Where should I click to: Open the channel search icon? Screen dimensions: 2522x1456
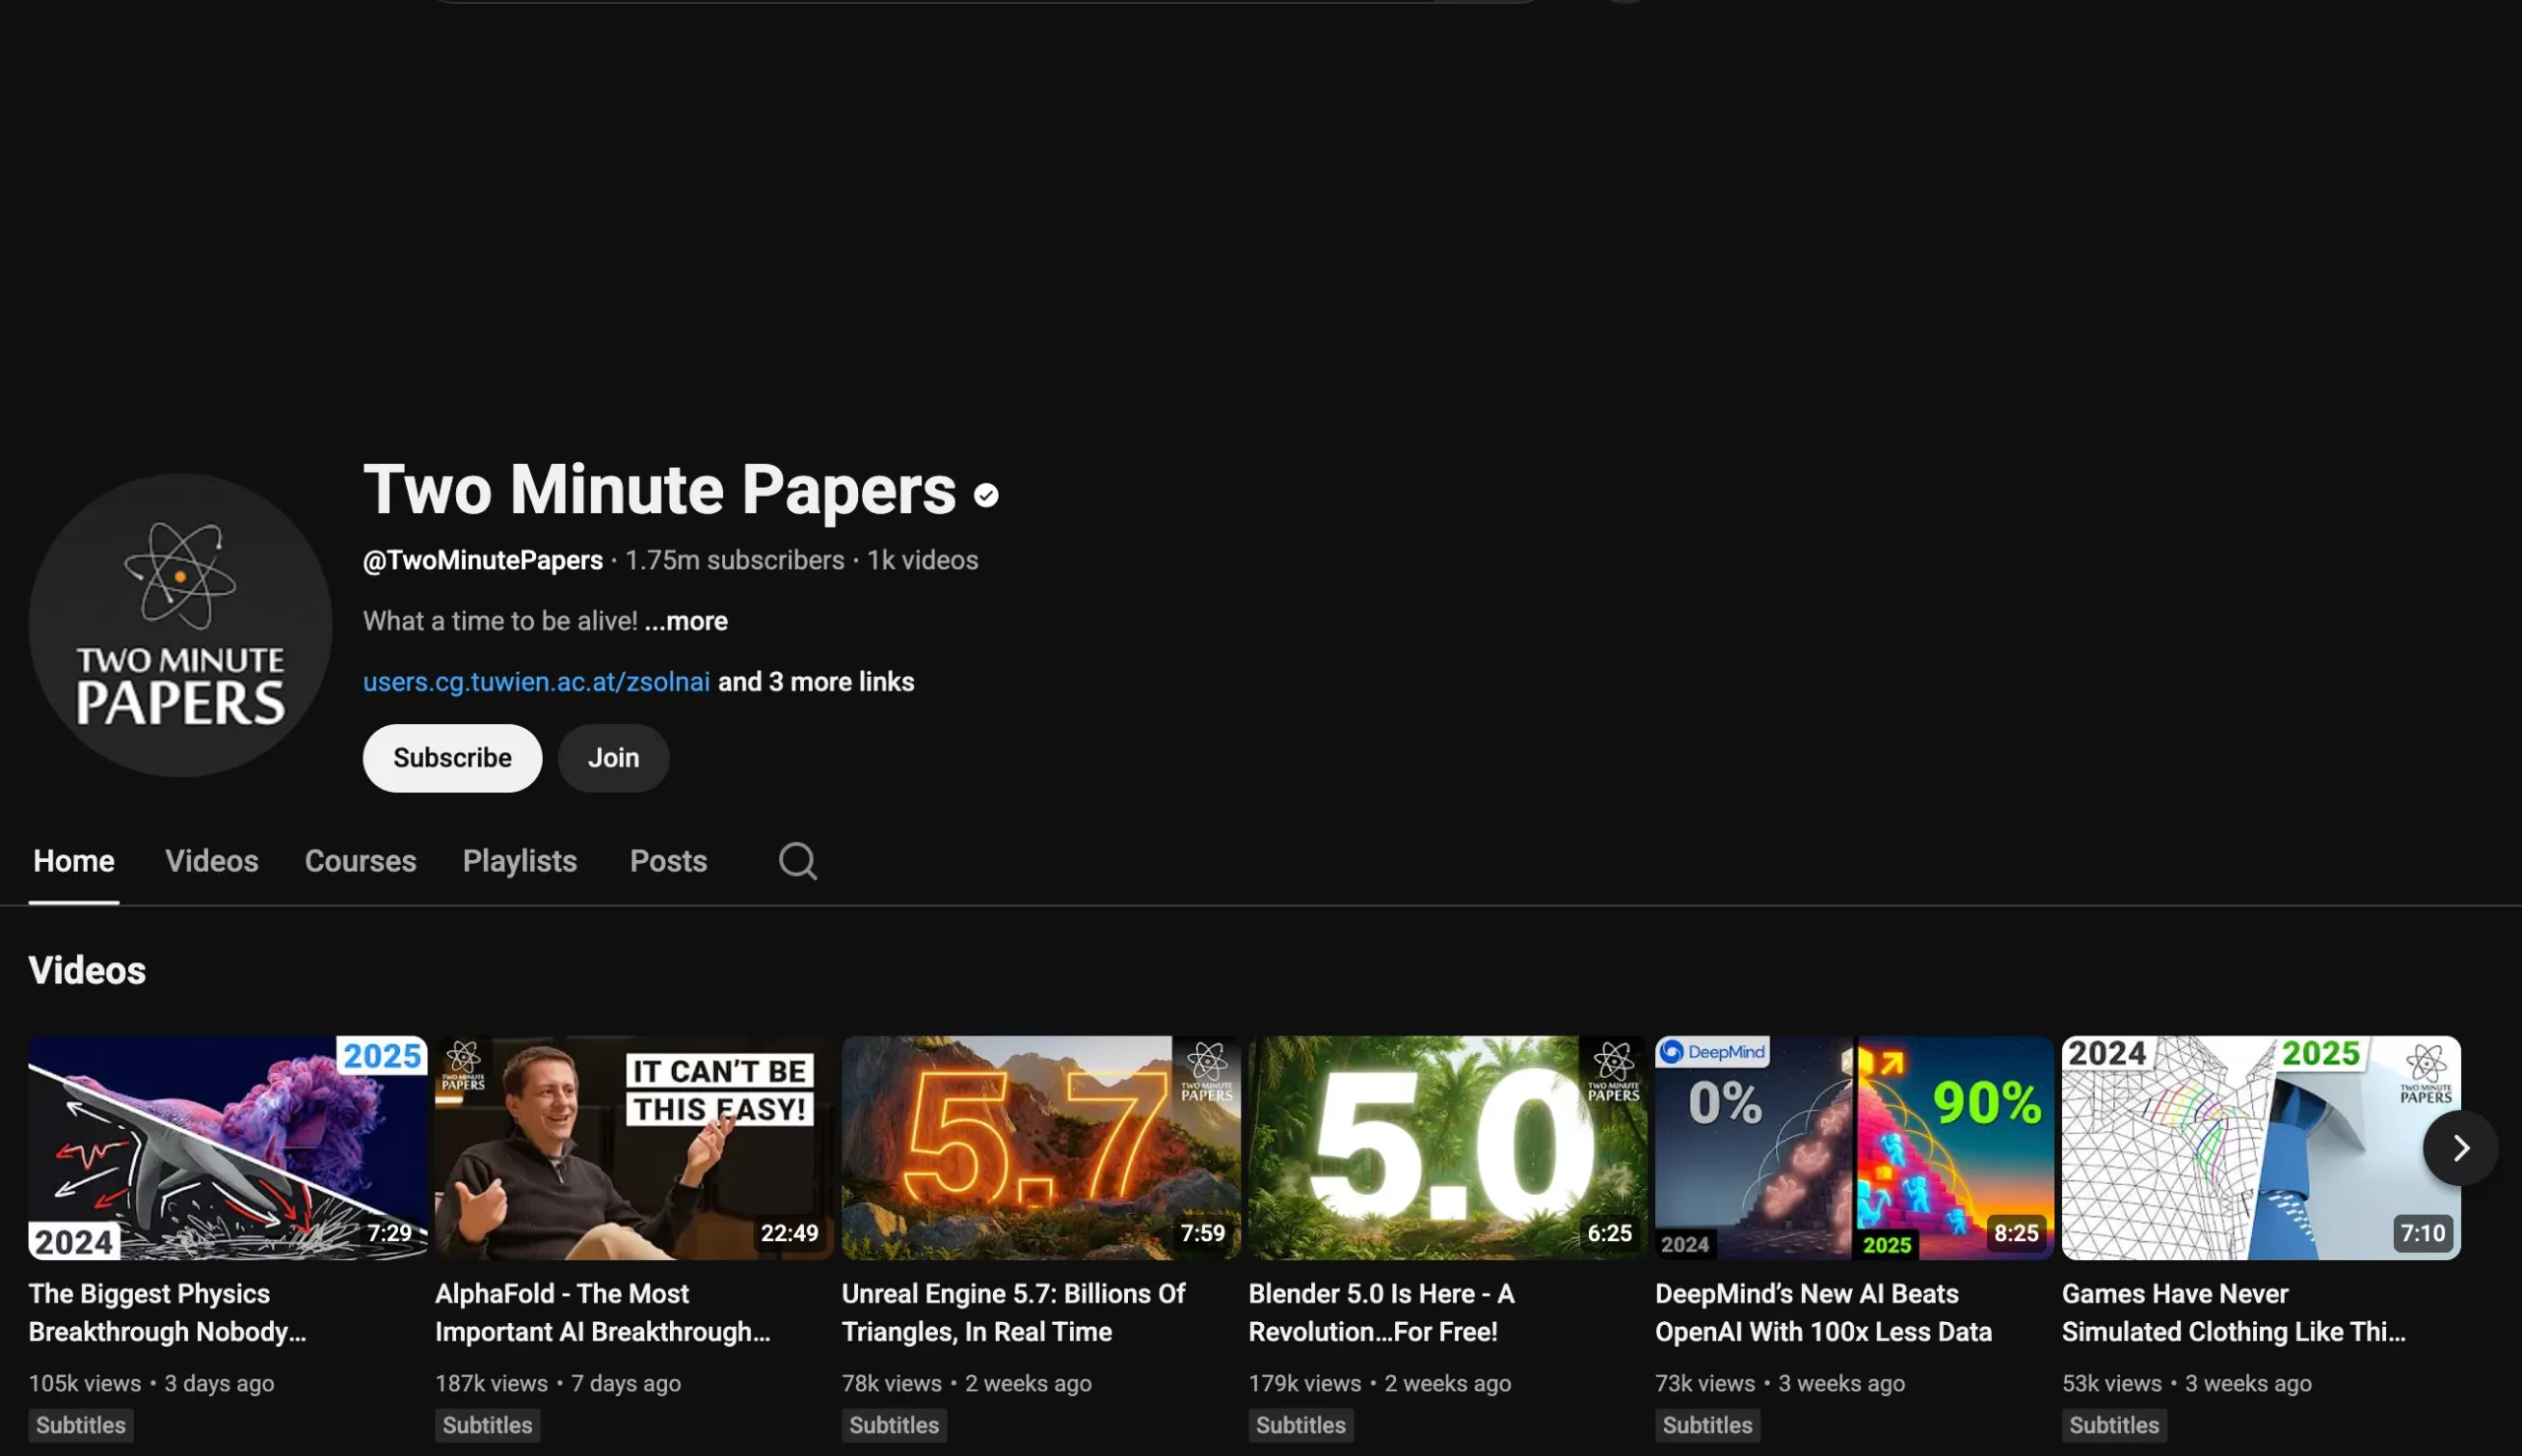coord(795,860)
